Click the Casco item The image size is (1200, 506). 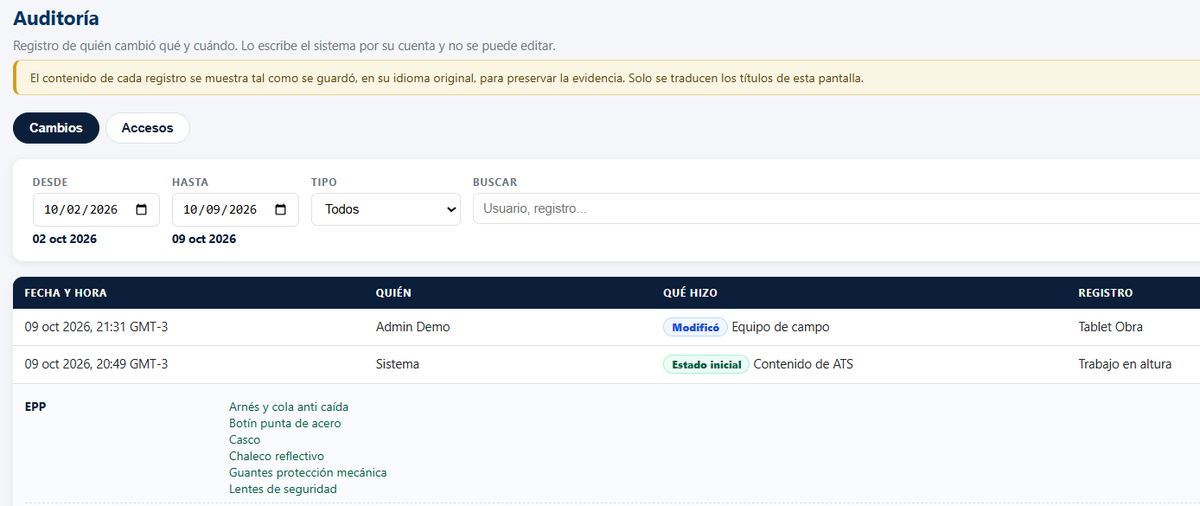(x=244, y=440)
